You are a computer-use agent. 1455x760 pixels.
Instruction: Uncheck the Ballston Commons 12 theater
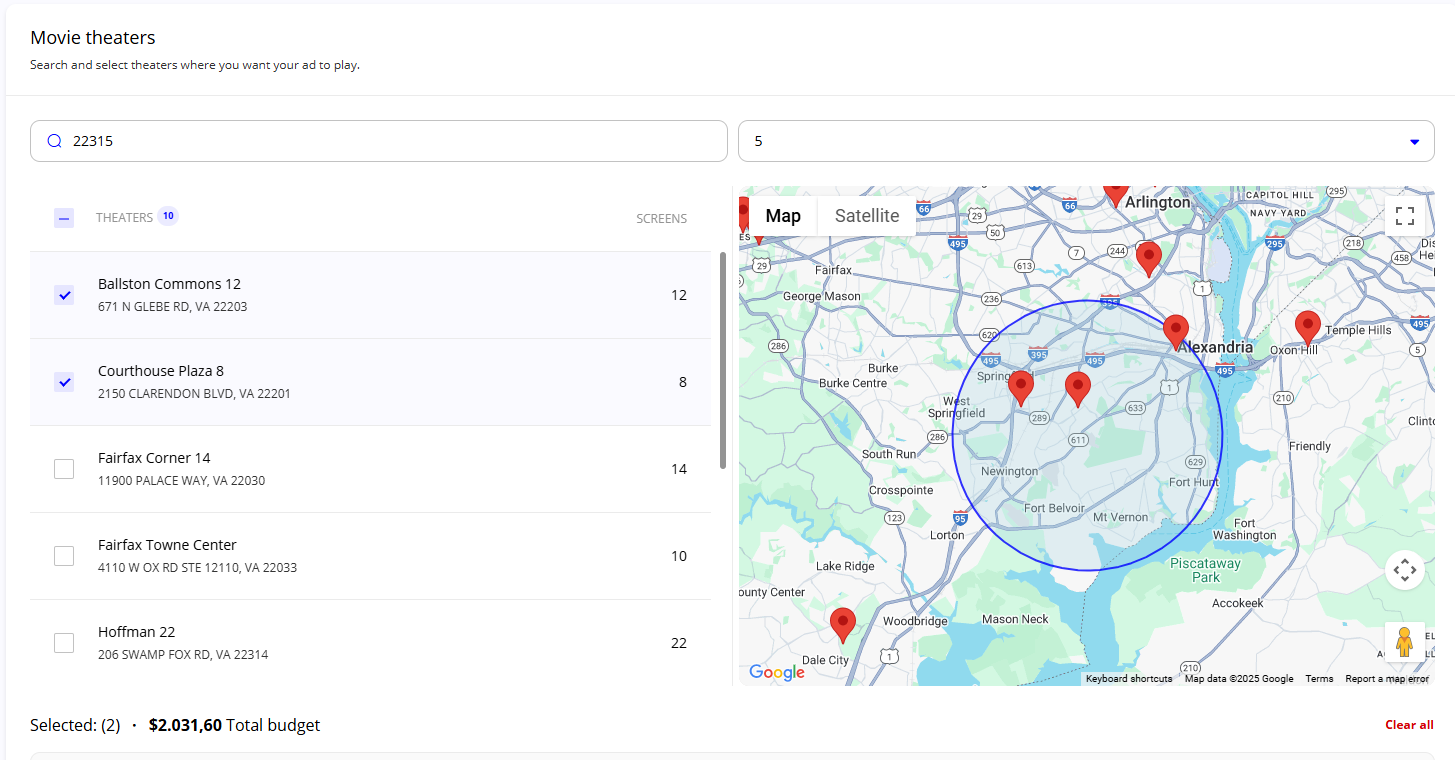click(x=64, y=295)
